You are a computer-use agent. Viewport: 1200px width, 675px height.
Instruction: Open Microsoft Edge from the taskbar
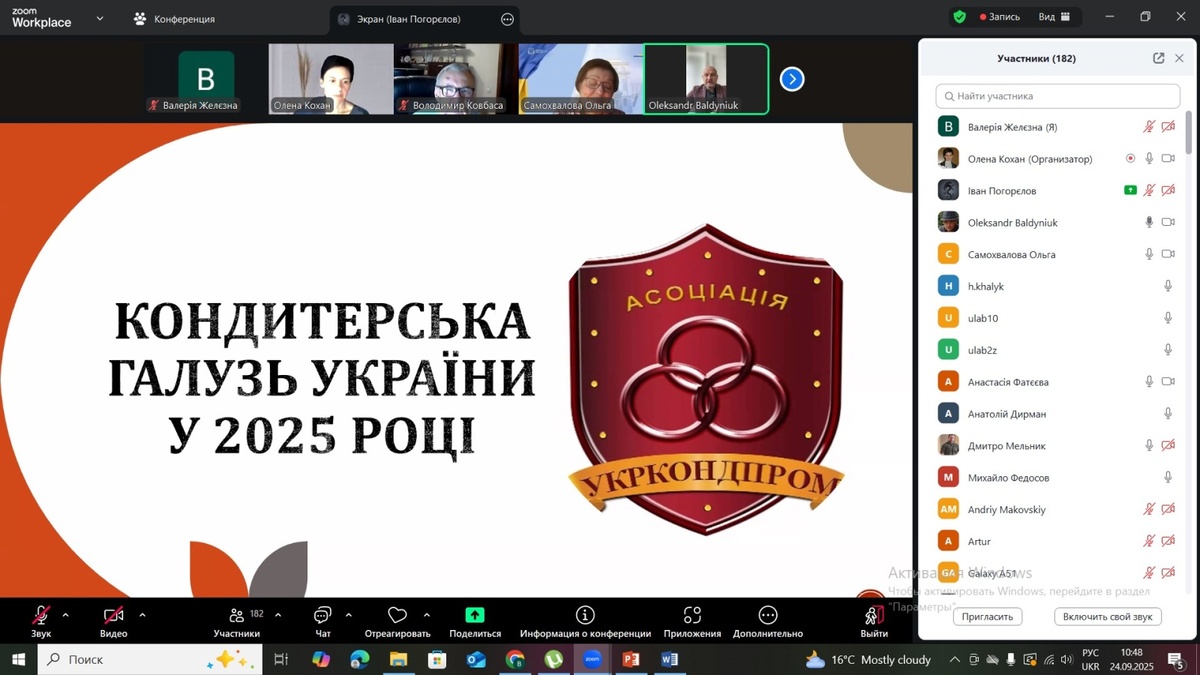point(359,659)
